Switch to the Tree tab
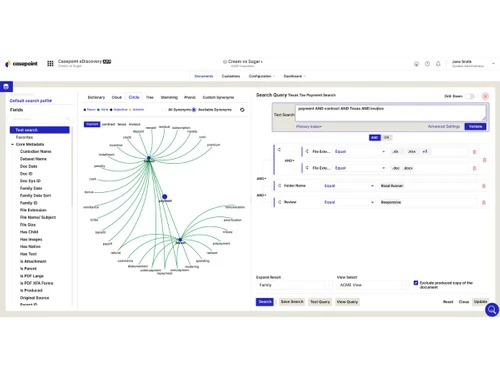 (x=150, y=97)
